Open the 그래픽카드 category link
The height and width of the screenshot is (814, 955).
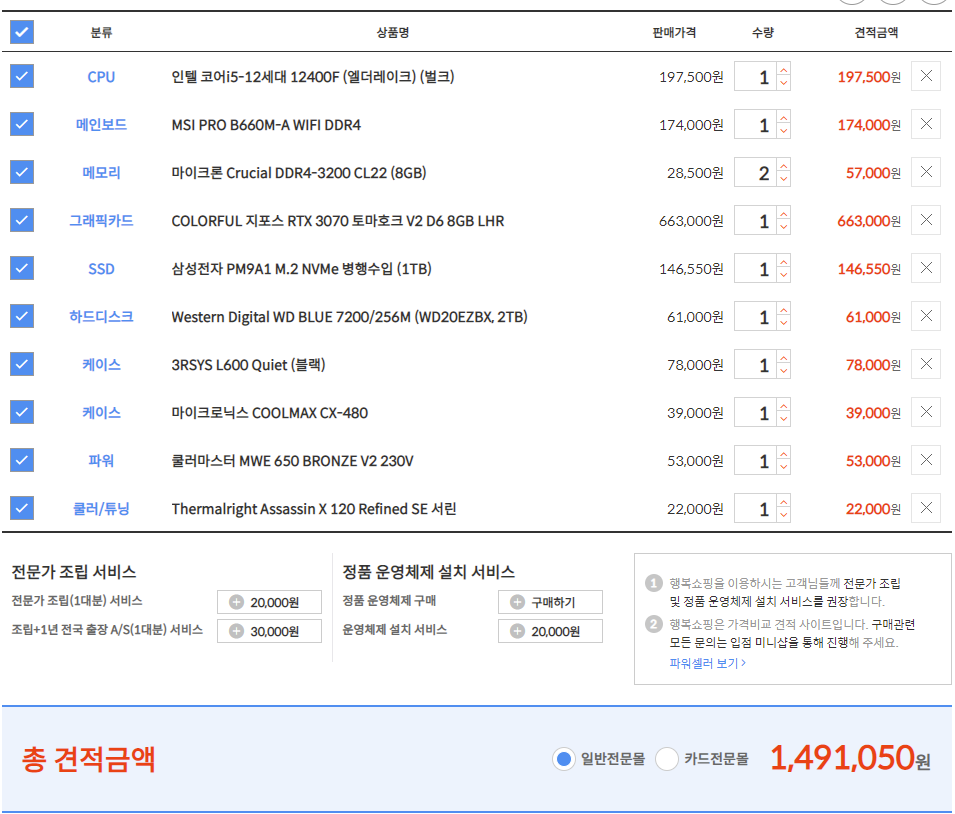click(x=101, y=220)
